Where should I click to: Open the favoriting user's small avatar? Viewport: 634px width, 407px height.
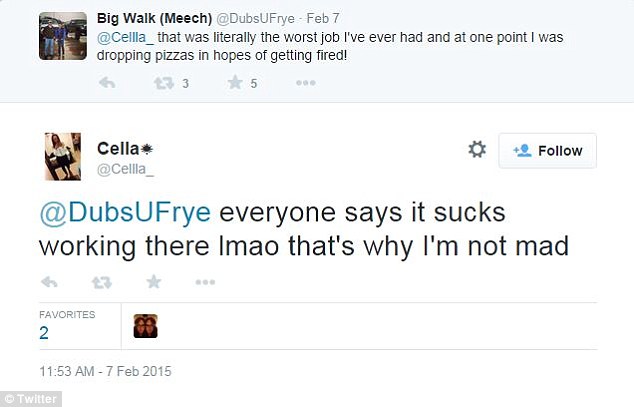[145, 326]
